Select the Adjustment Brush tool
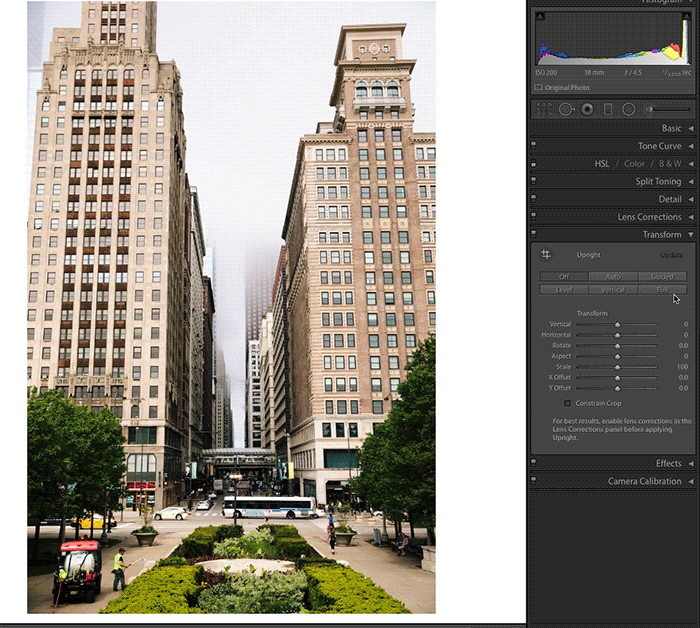The width and height of the screenshot is (700, 628). [668, 109]
